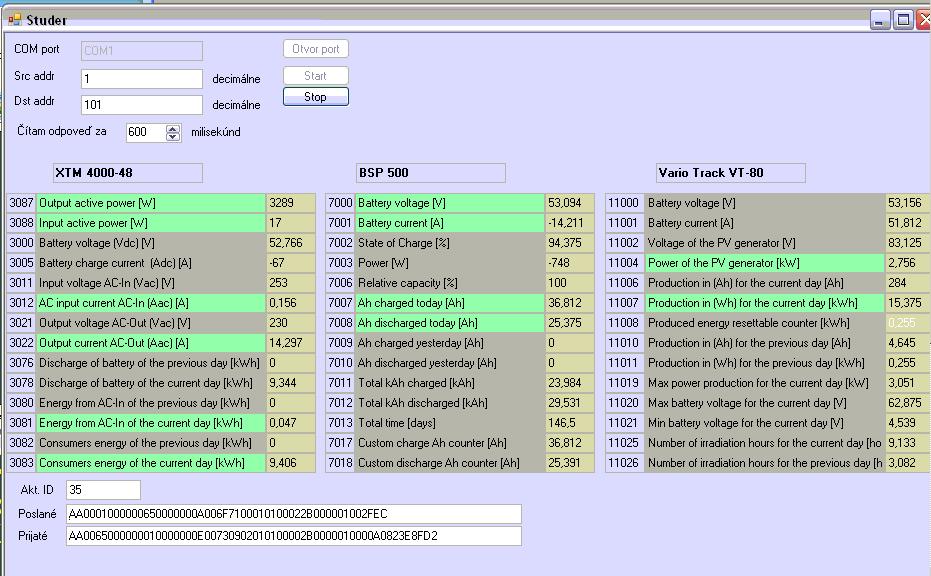Click the Start button

pyautogui.click(x=315, y=76)
